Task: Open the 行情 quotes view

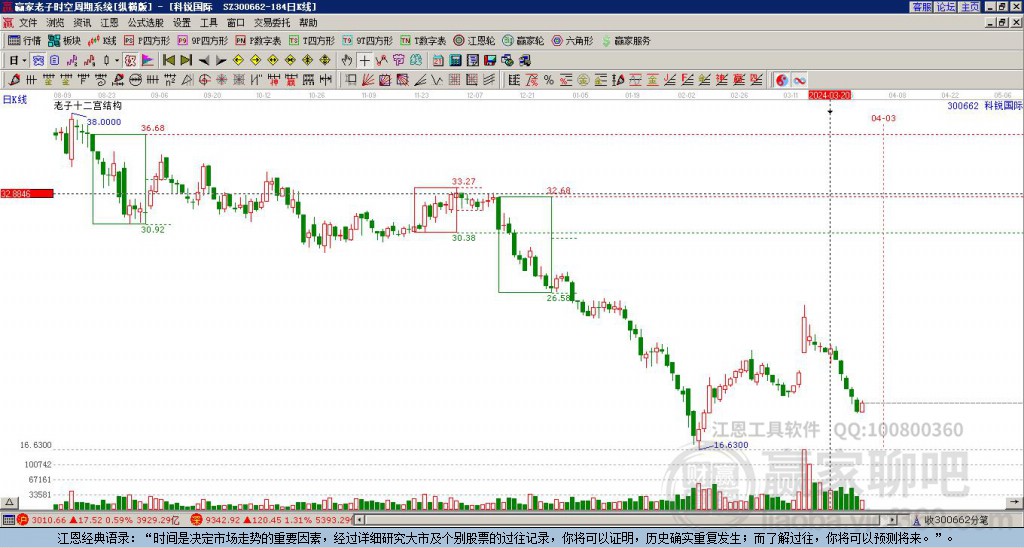Action: pyautogui.click(x=24, y=40)
